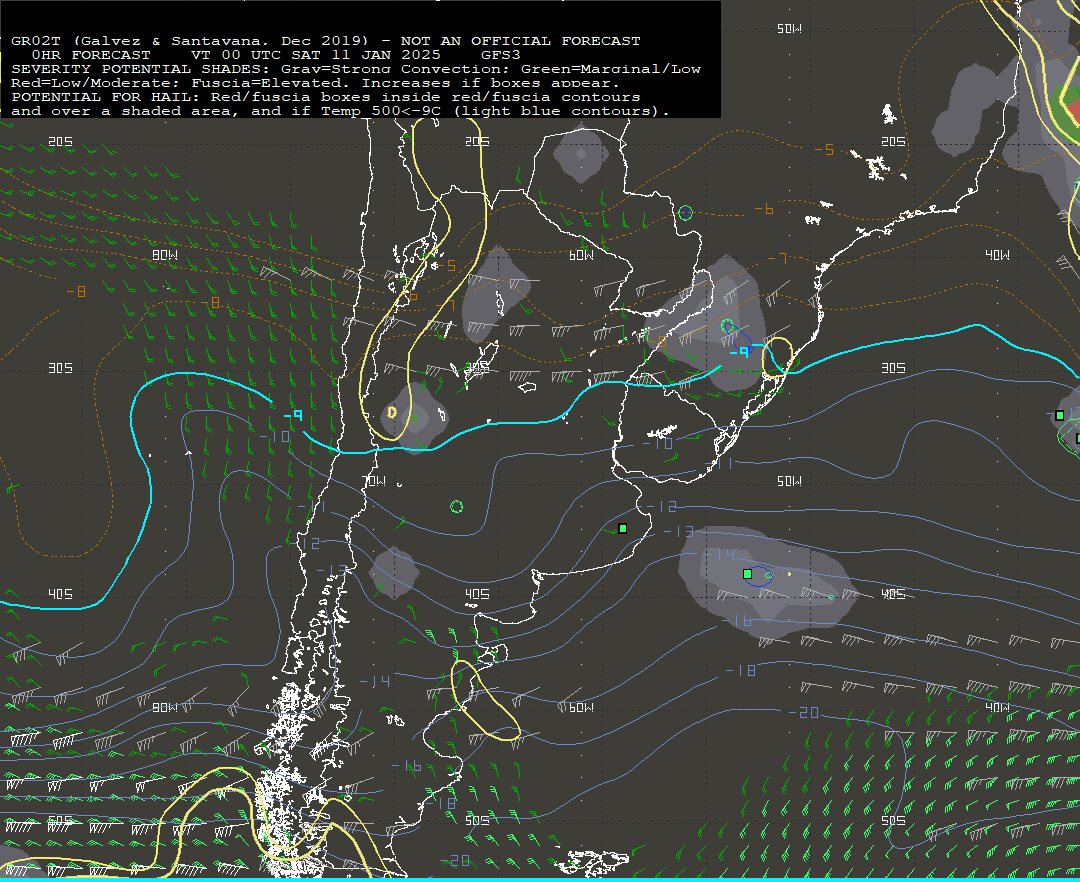Click the green circle marker east of 70W
The height and width of the screenshot is (882, 1080).
[456, 507]
